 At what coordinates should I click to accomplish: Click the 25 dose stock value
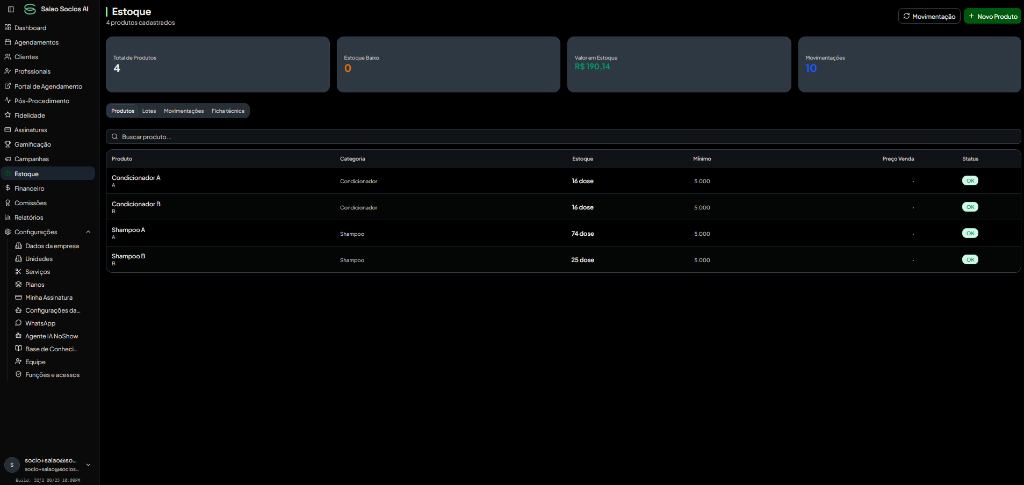(583, 260)
